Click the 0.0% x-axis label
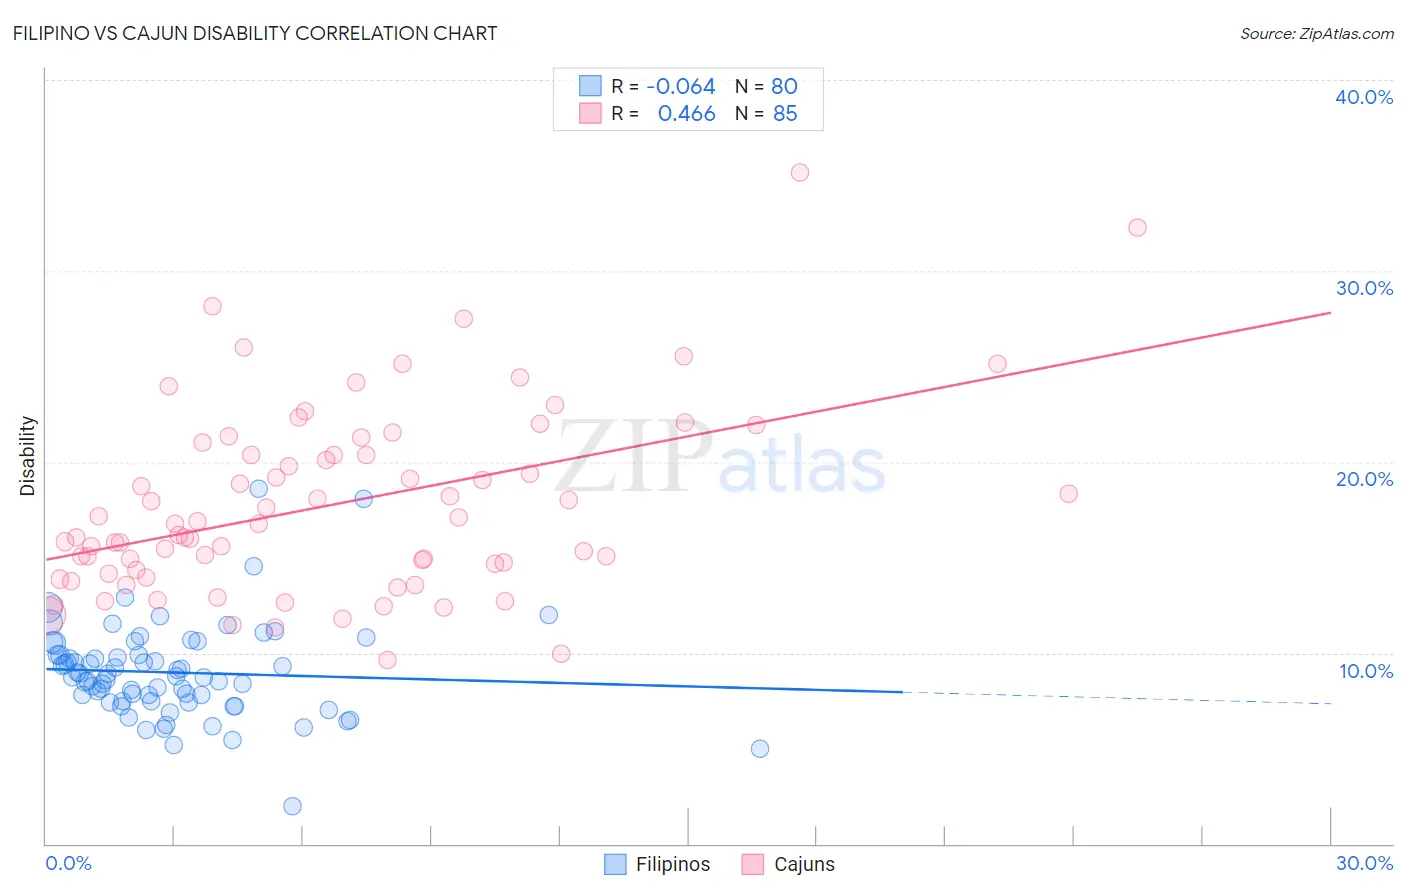This screenshot has width=1406, height=892. [x=68, y=863]
